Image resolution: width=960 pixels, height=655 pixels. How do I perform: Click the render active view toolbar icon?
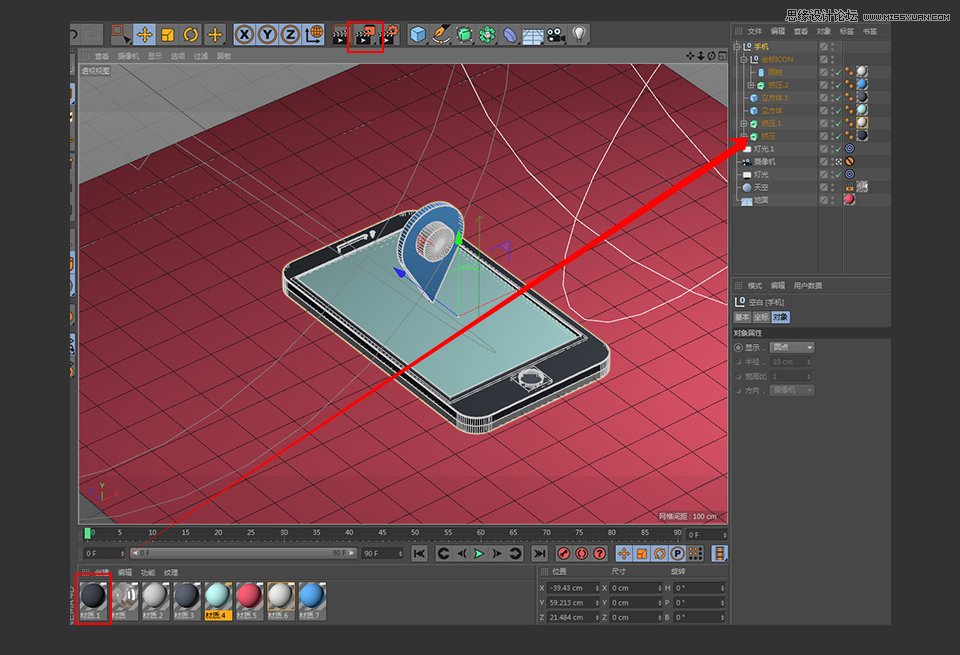(x=338, y=35)
